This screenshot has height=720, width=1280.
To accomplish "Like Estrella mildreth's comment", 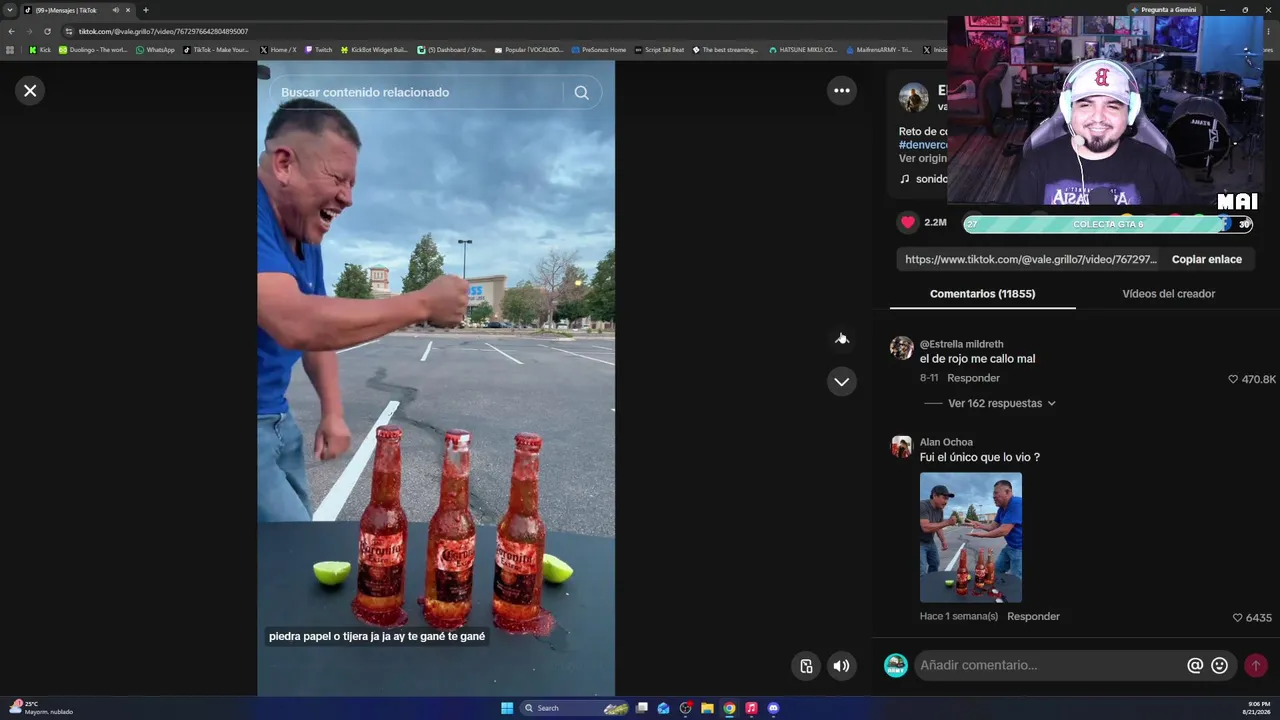I will point(1233,380).
